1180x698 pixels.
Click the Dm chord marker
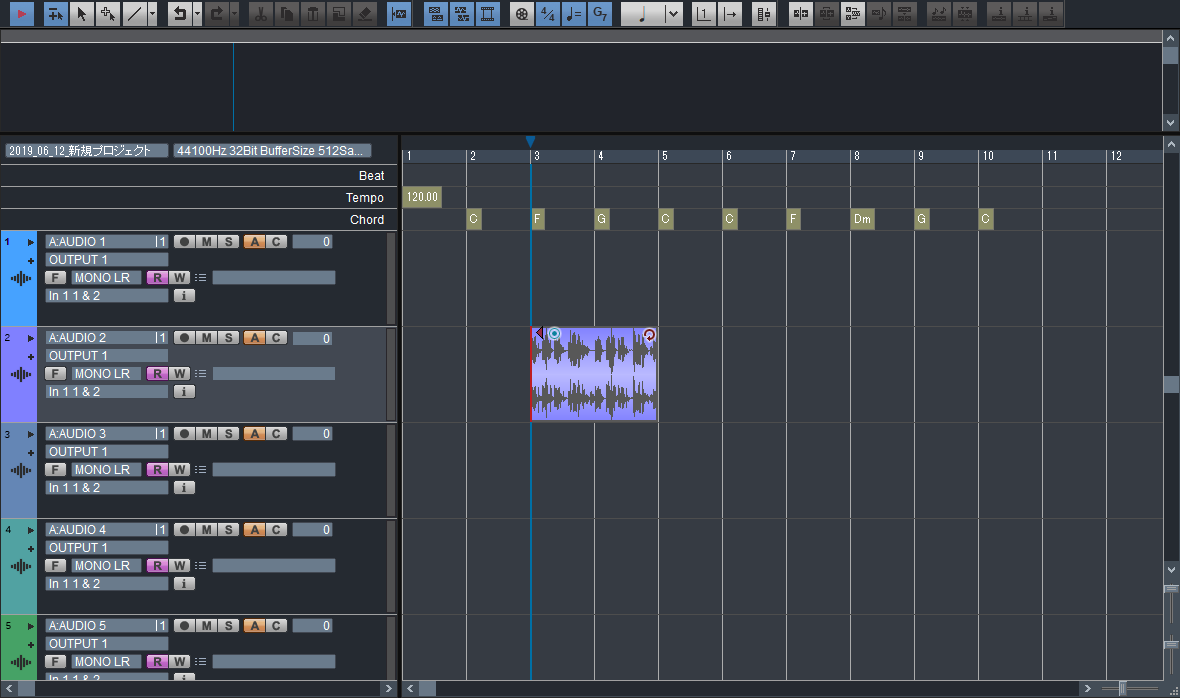[862, 220]
